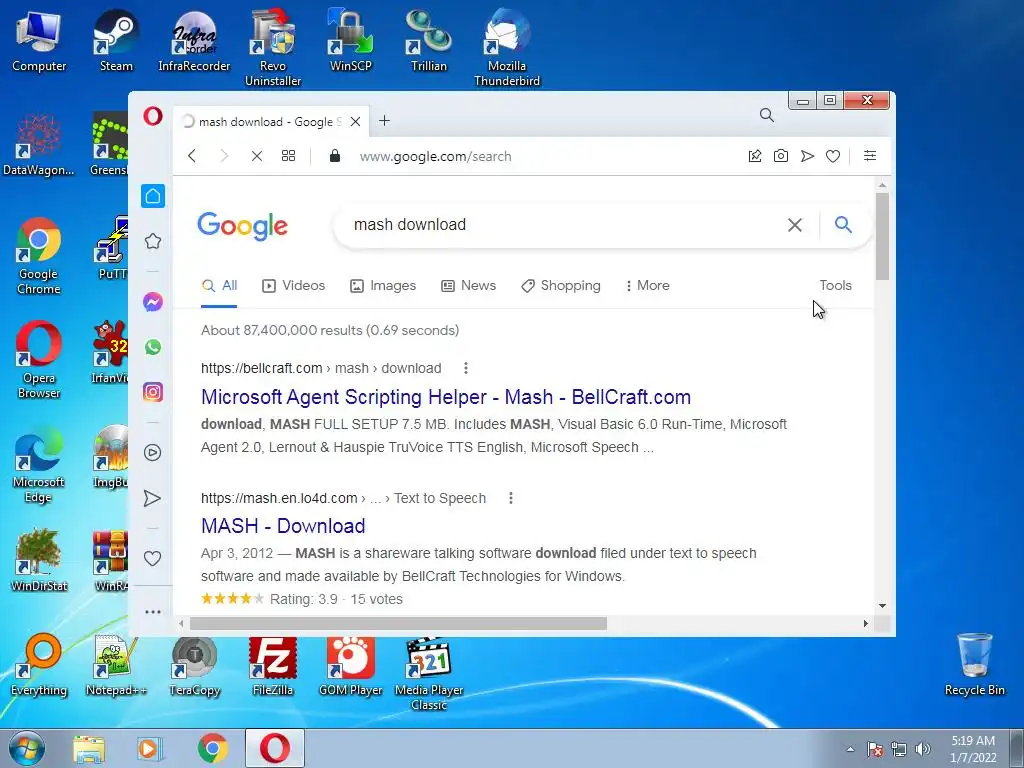Stop page loading with the X button
Viewport: 1024px width, 768px height.
pos(257,156)
